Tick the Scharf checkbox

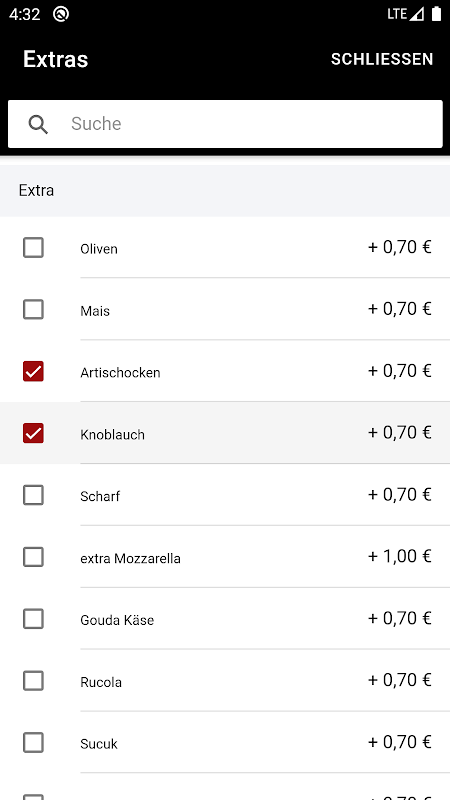(x=33, y=495)
